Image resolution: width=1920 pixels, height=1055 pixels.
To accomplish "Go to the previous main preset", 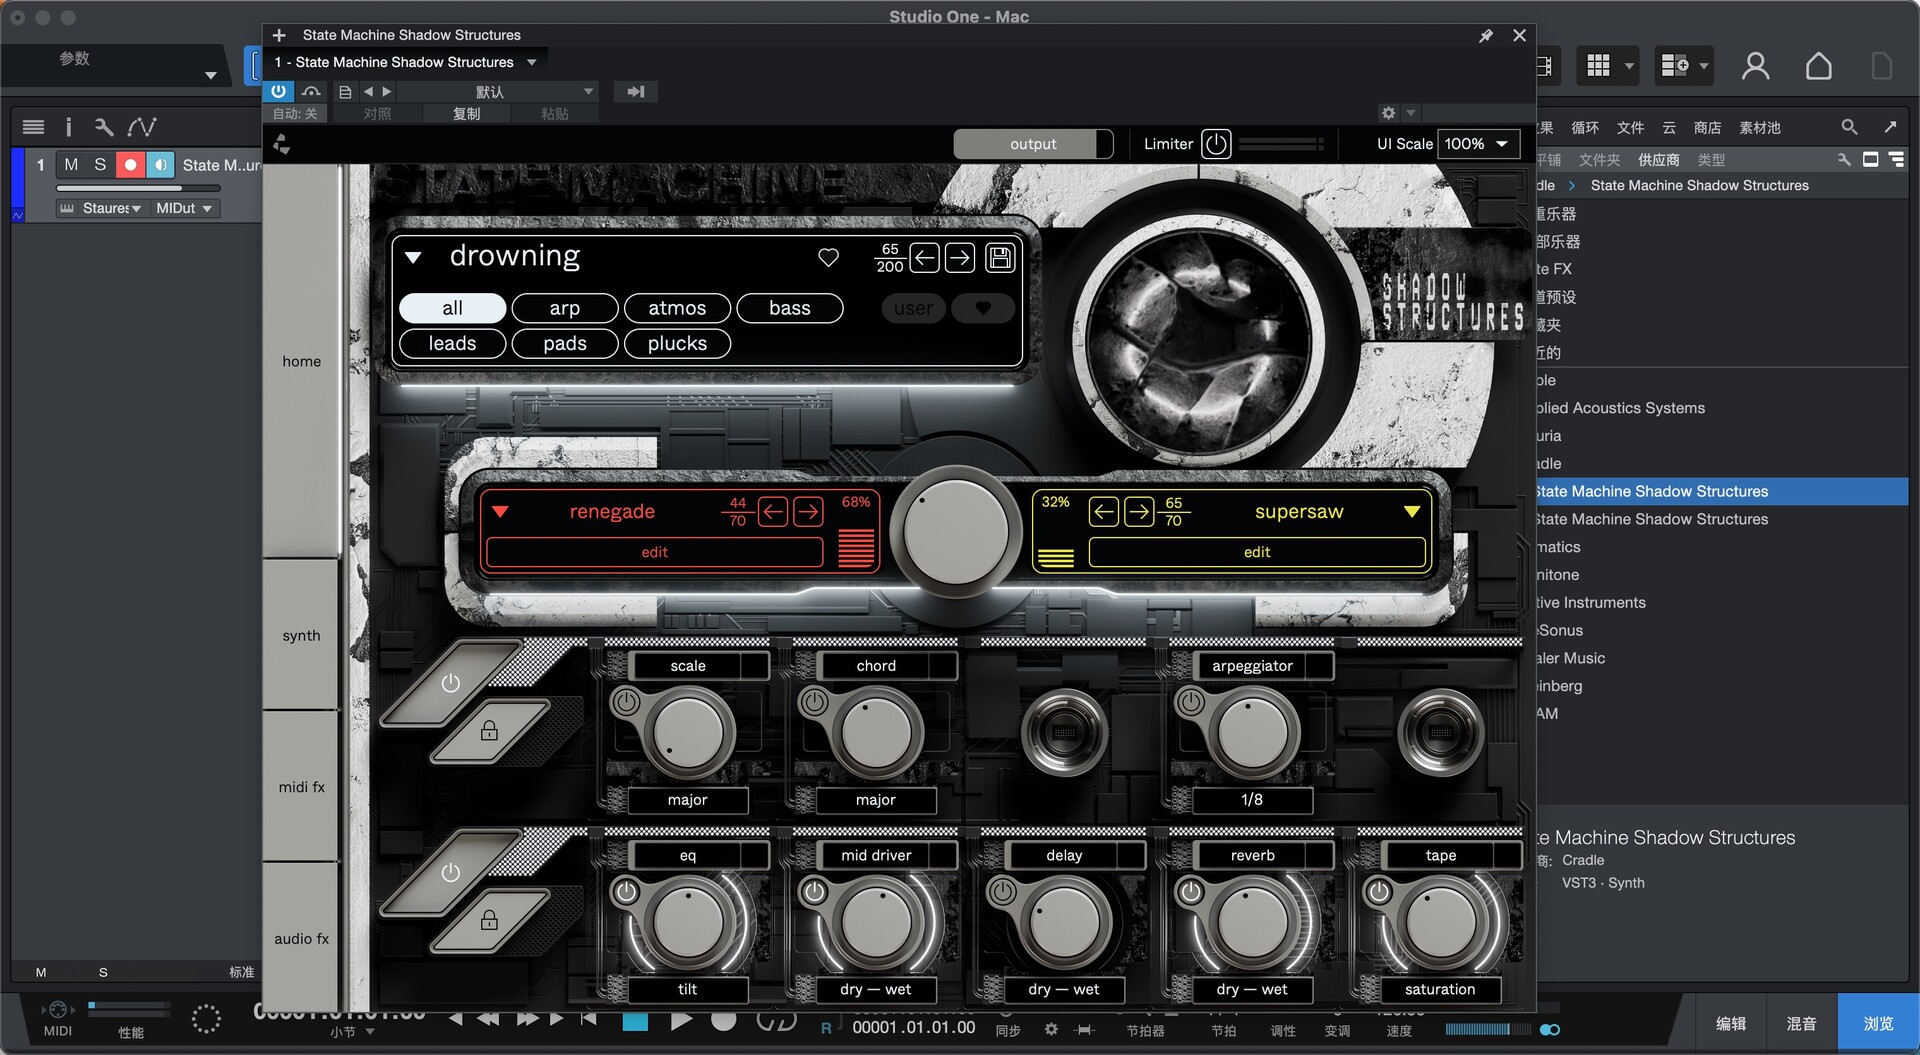I will [x=925, y=258].
